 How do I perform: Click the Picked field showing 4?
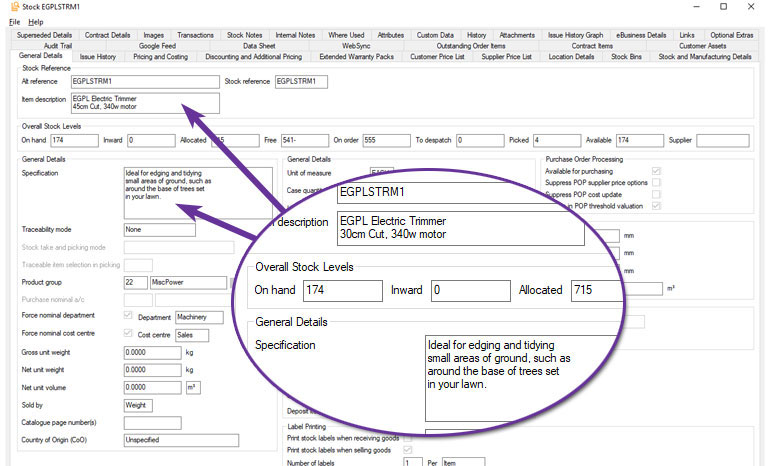[x=557, y=140]
